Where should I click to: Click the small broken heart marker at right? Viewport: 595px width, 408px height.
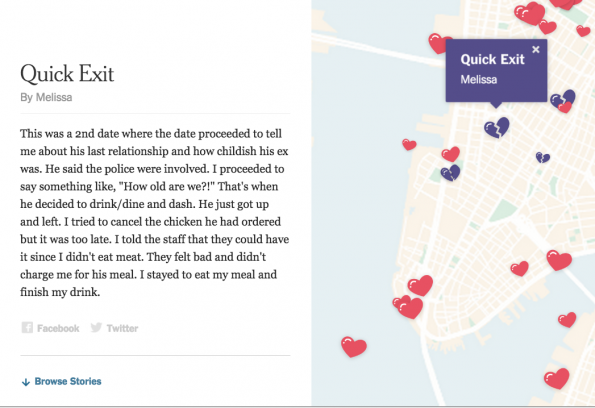543,157
